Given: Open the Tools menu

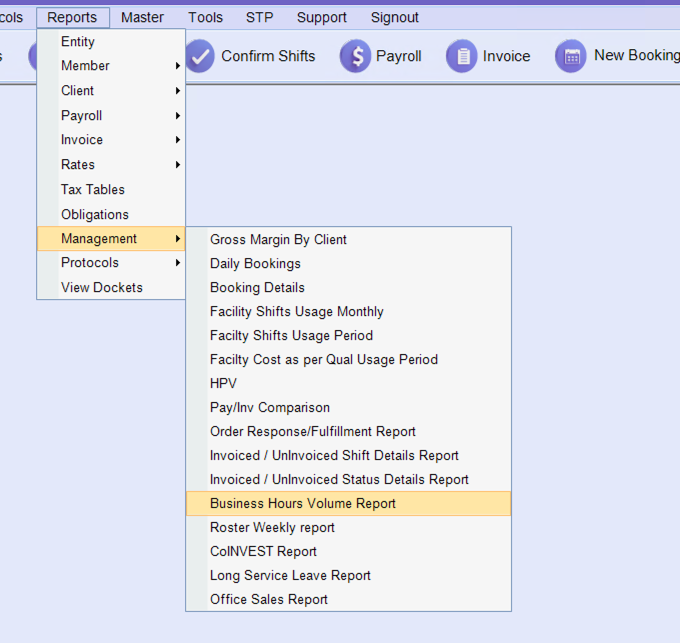Looking at the screenshot, I should tap(205, 17).
